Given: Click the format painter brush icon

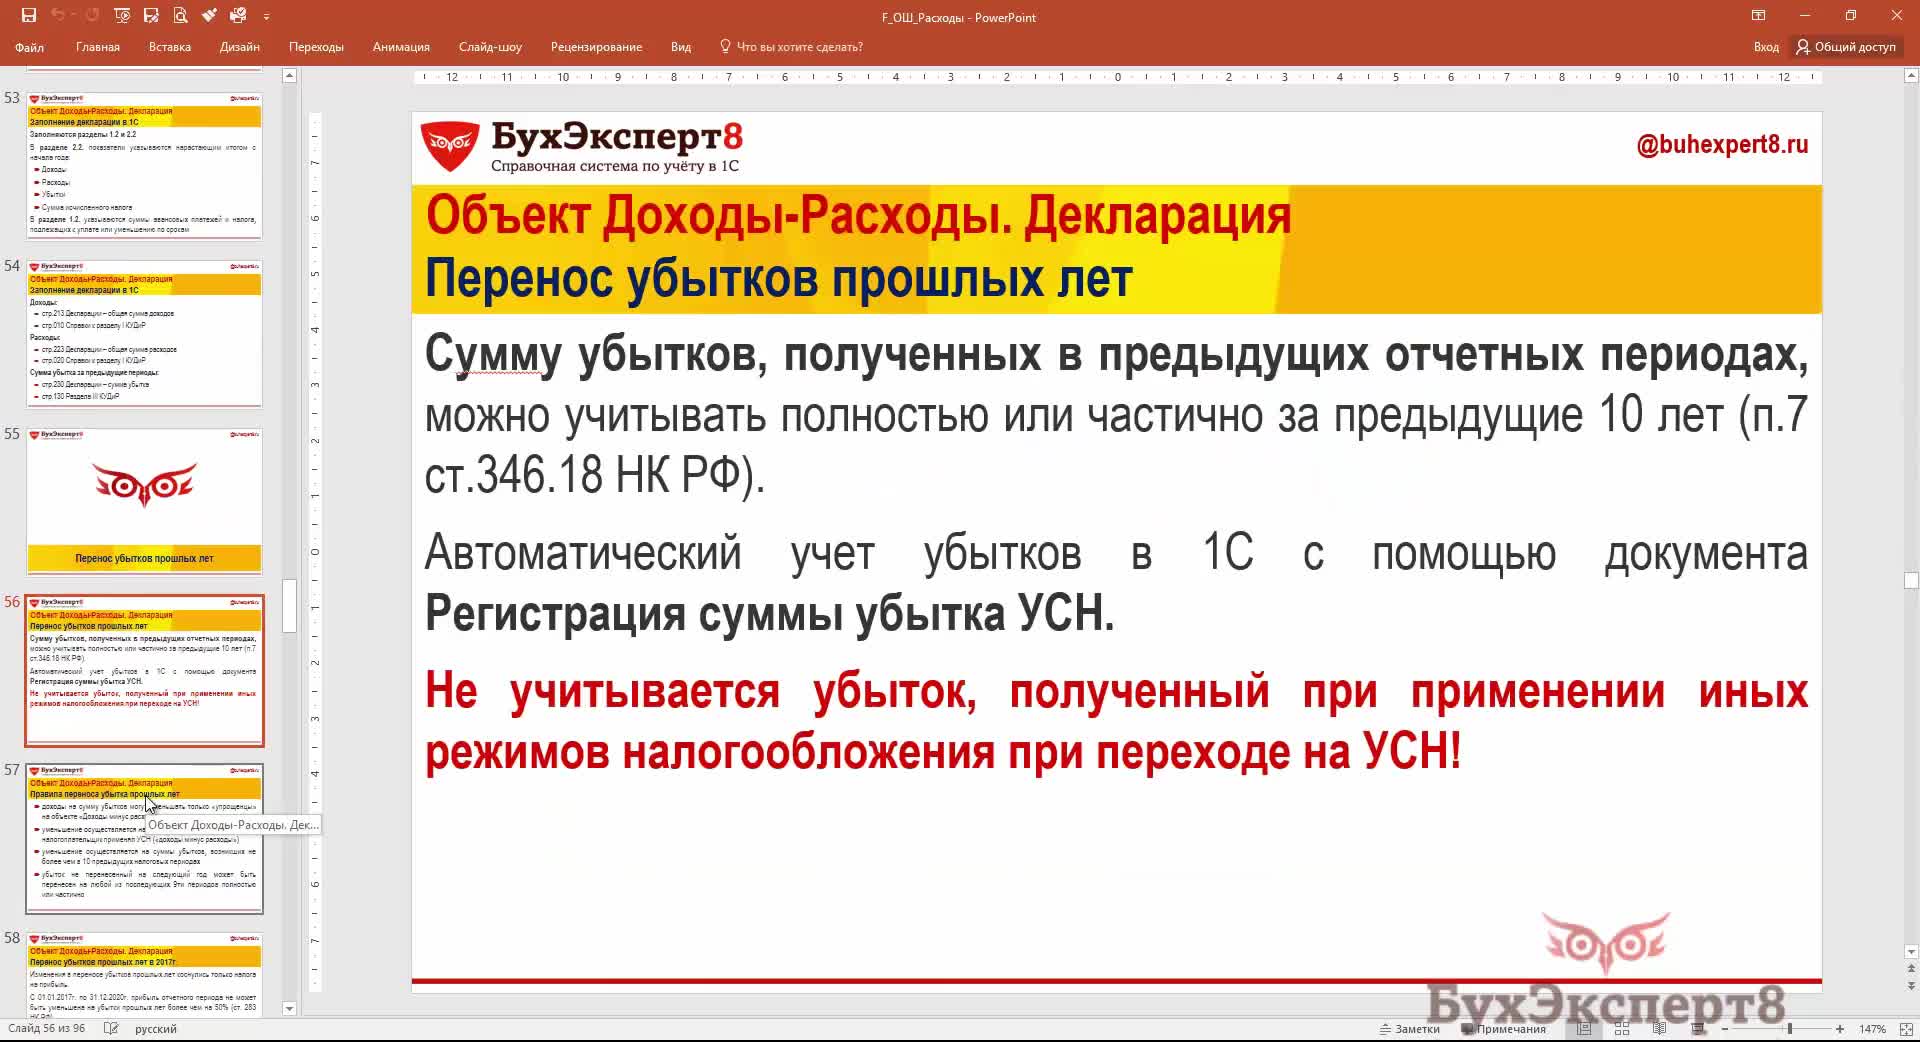Looking at the screenshot, I should tap(209, 16).
